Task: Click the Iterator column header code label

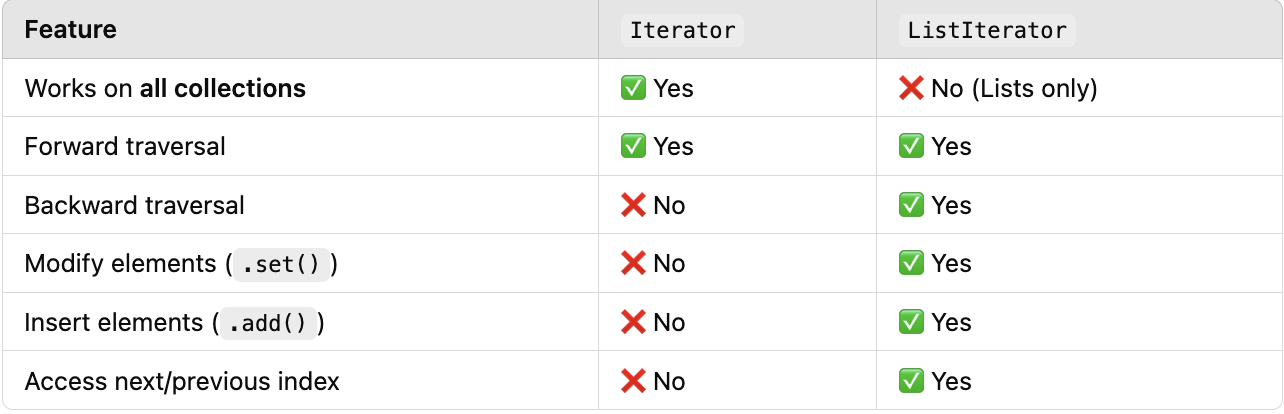Action: [683, 30]
